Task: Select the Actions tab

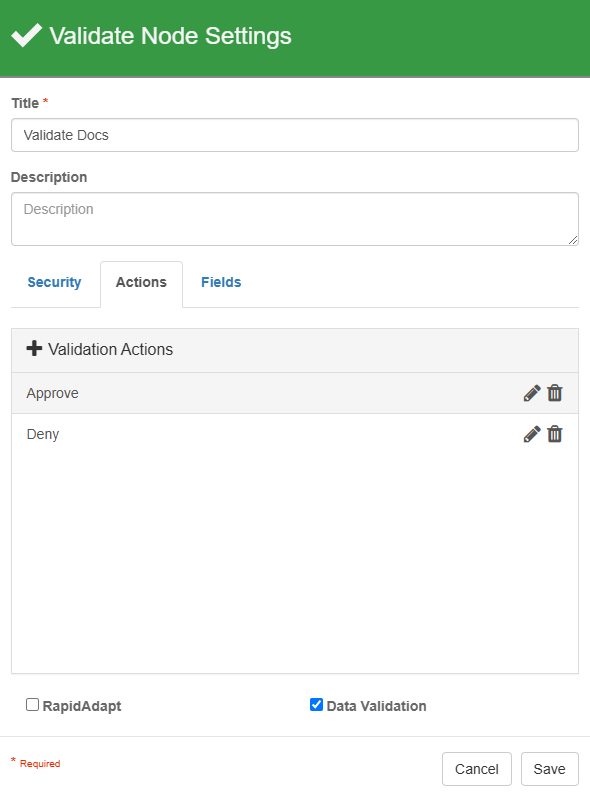Action: coord(141,282)
